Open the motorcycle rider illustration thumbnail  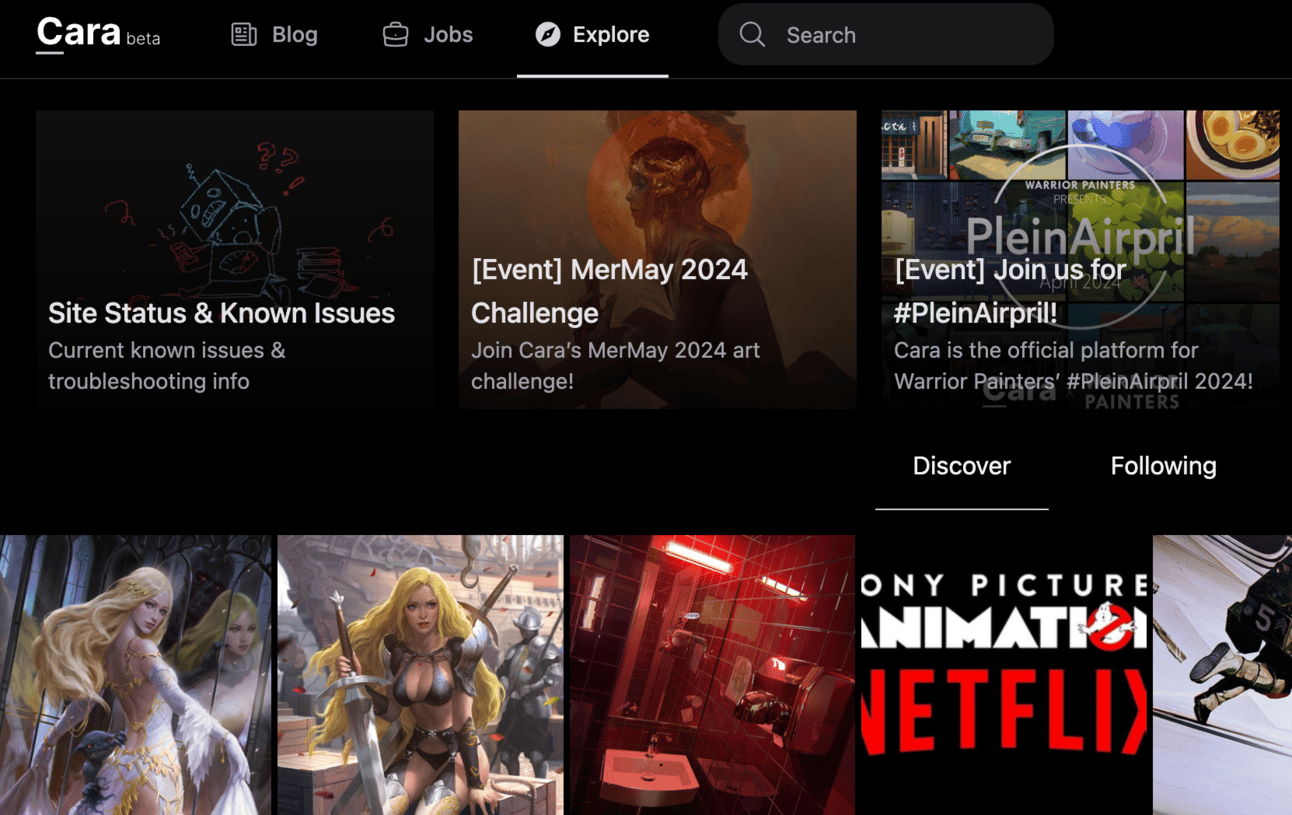pos(1223,675)
